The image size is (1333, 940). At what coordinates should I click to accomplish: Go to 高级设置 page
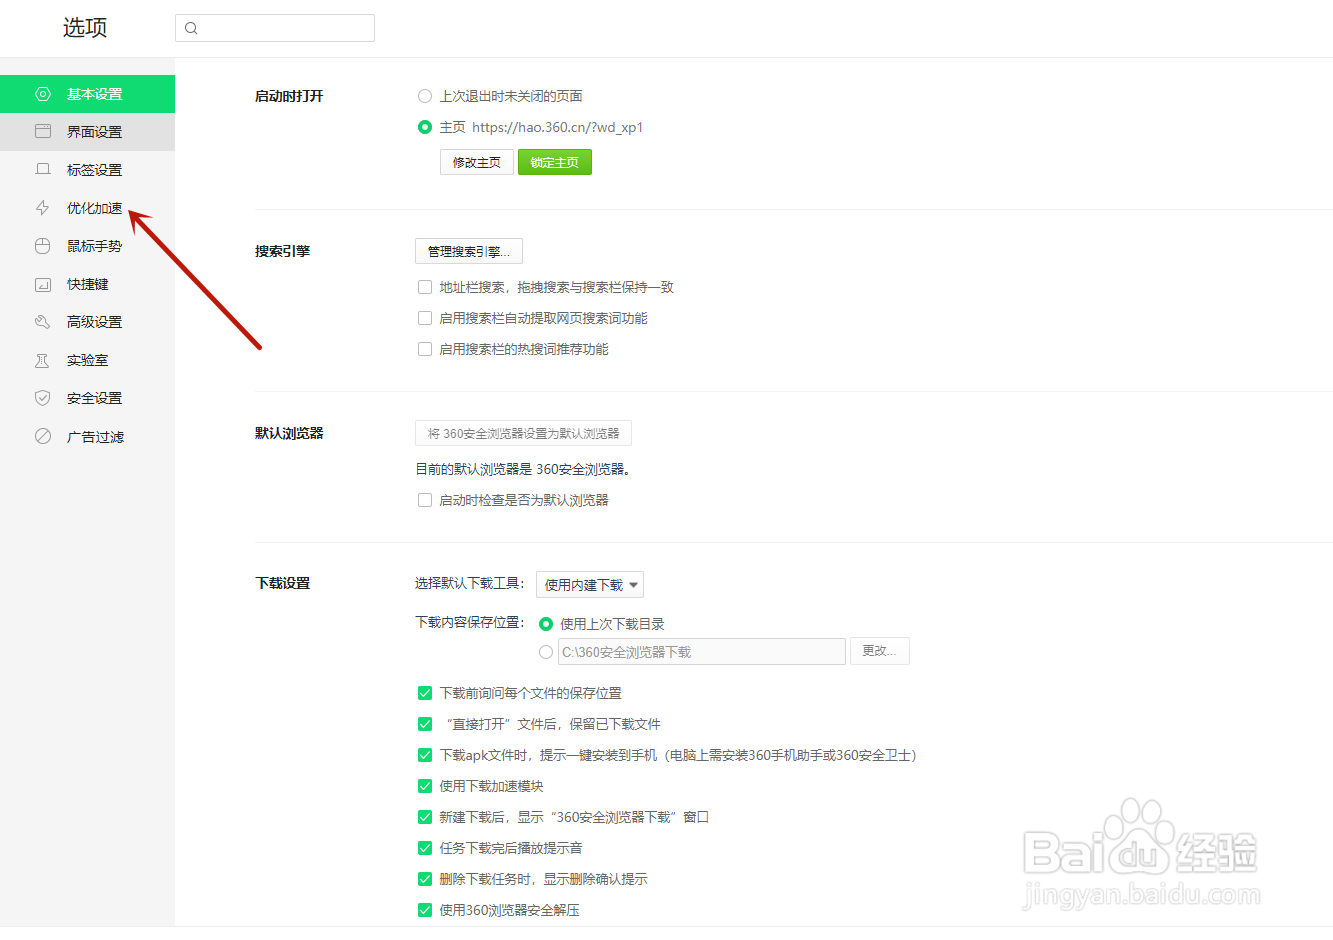pyautogui.click(x=87, y=322)
